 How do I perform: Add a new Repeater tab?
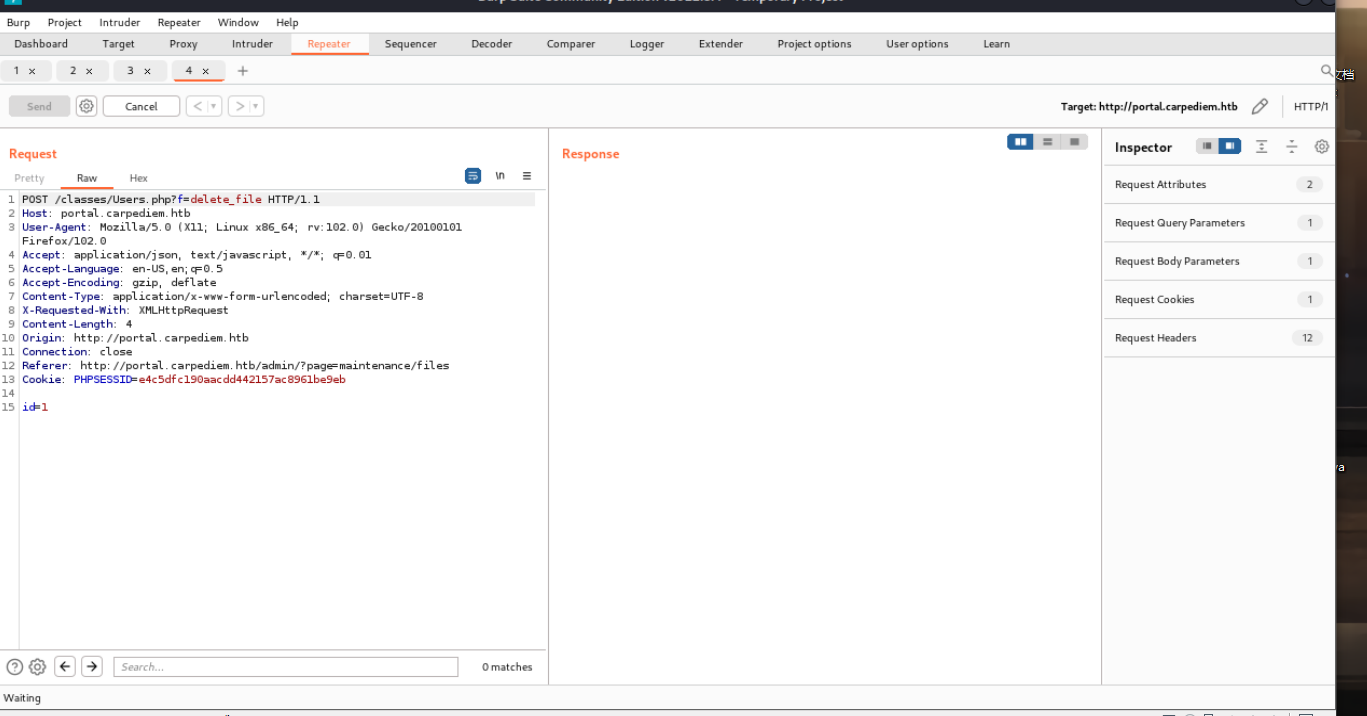[242, 71]
